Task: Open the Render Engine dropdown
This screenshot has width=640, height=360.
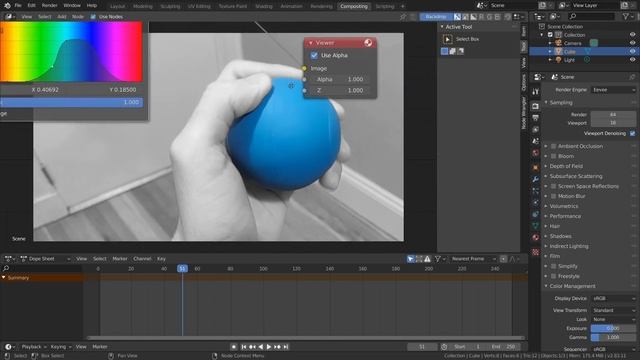Action: (x=613, y=90)
